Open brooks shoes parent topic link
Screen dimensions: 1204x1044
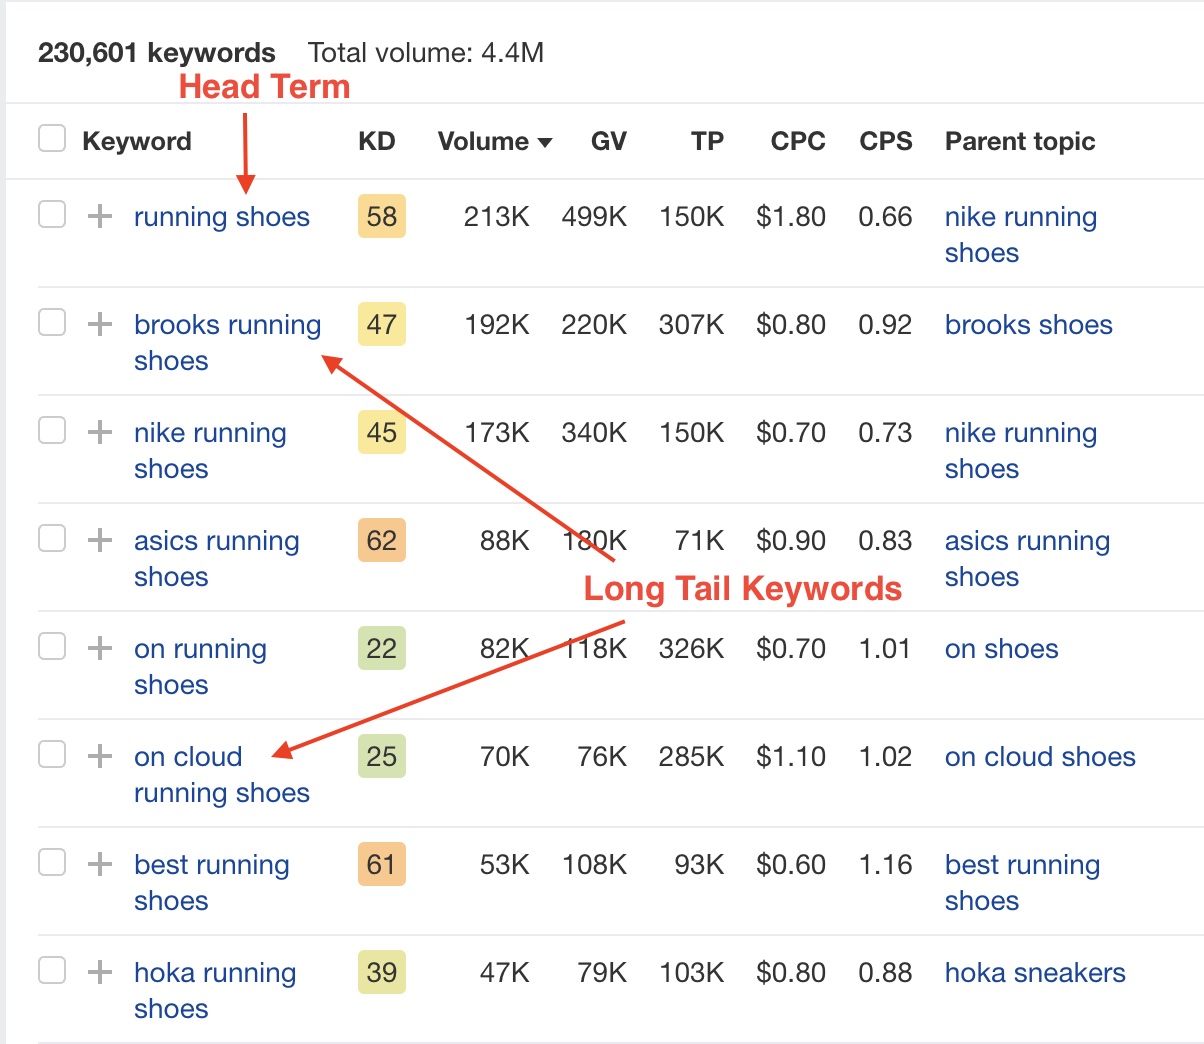pyautogui.click(x=1029, y=325)
